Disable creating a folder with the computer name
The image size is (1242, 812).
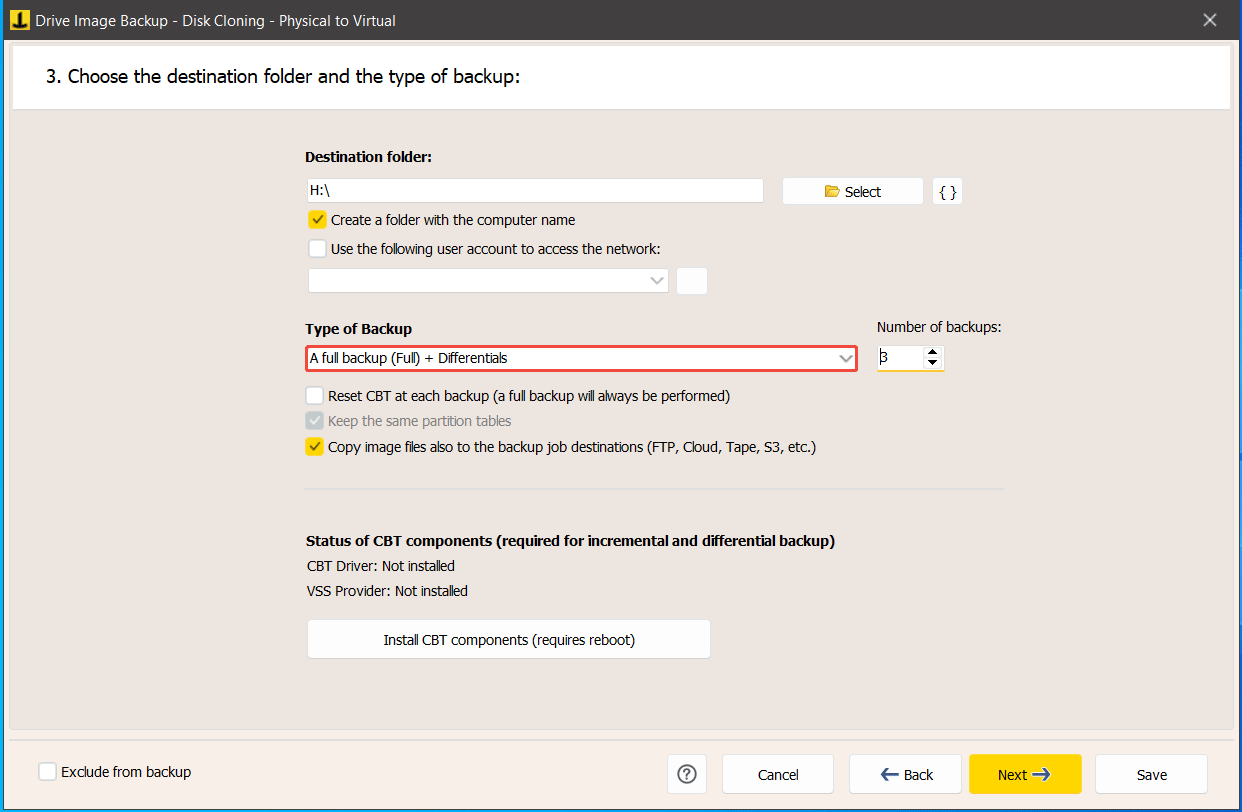click(x=317, y=219)
